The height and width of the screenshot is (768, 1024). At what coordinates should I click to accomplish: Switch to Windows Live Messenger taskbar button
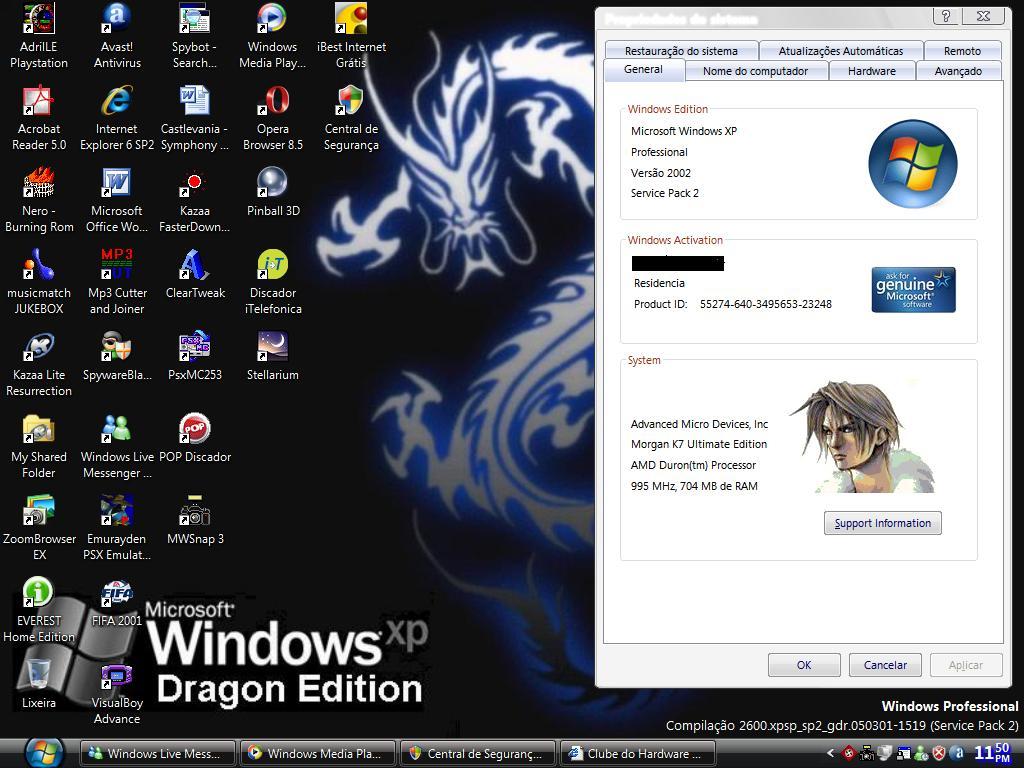coord(159,753)
